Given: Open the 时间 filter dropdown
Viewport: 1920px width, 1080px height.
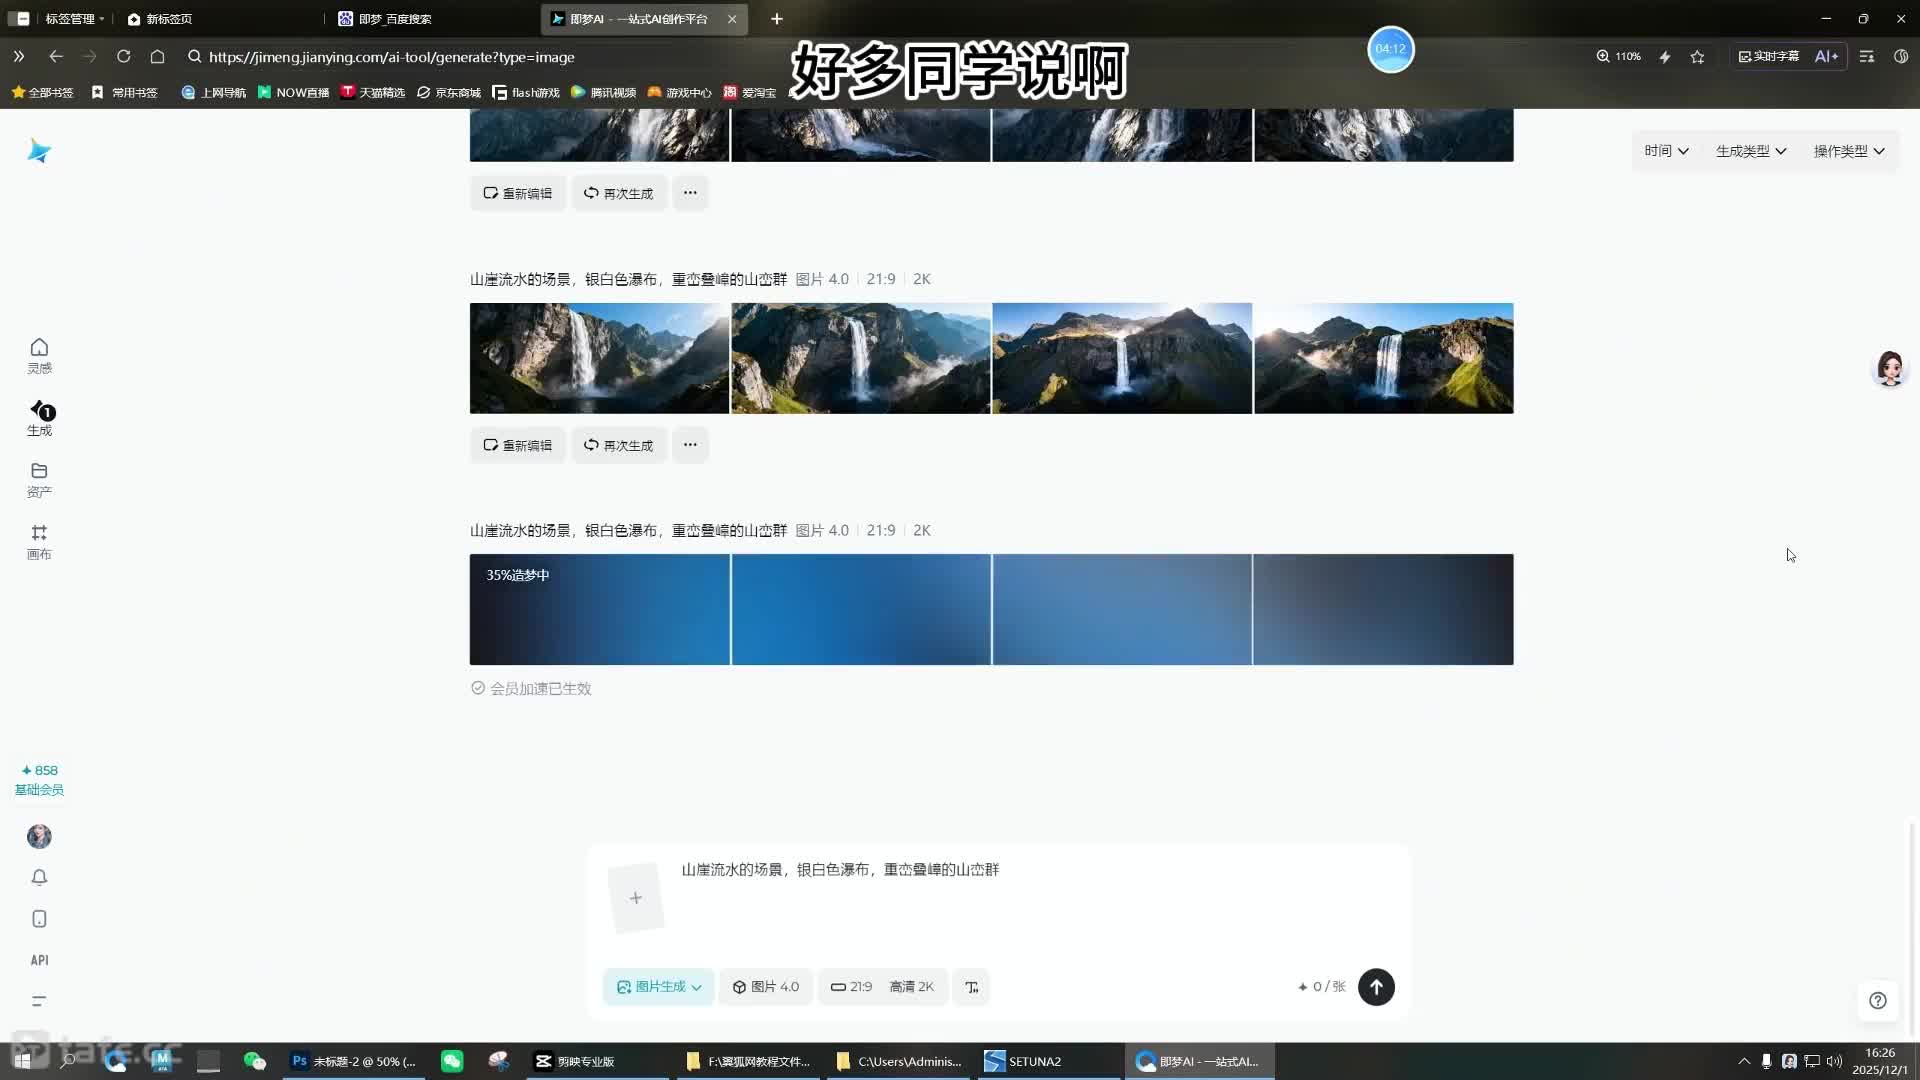Looking at the screenshot, I should click(x=1664, y=150).
